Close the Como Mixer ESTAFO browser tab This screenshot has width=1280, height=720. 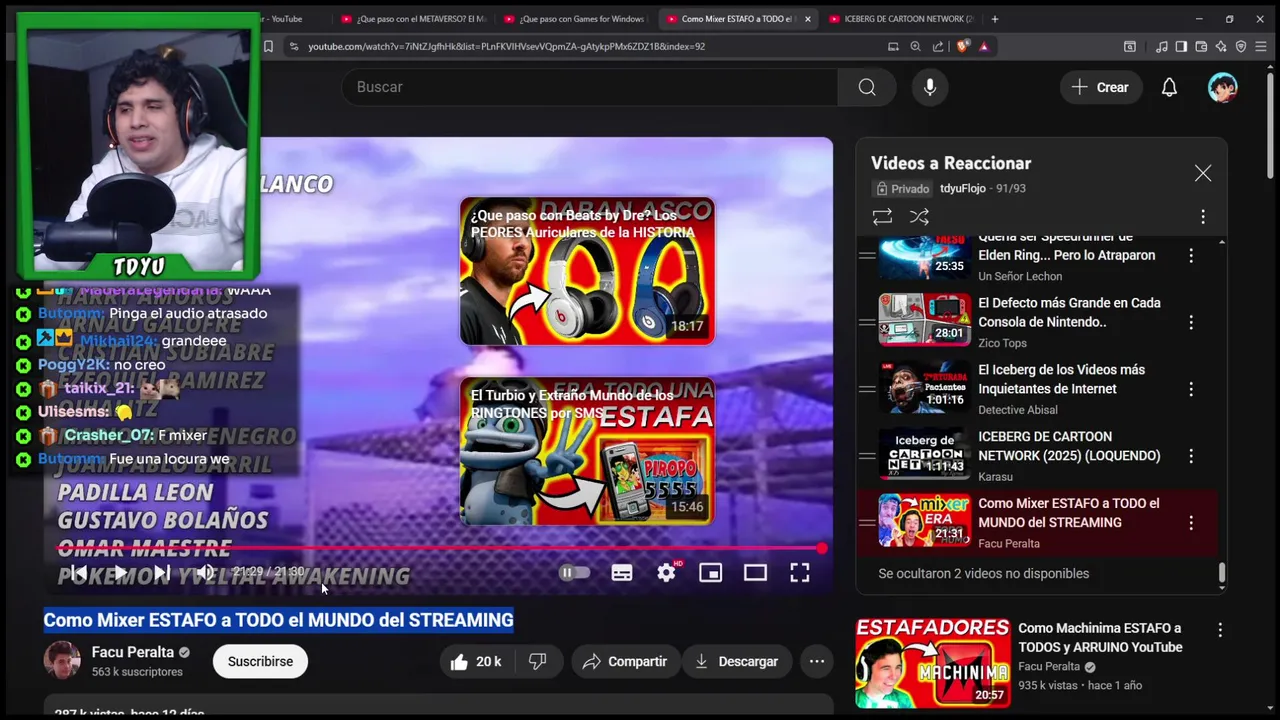pyautogui.click(x=808, y=19)
